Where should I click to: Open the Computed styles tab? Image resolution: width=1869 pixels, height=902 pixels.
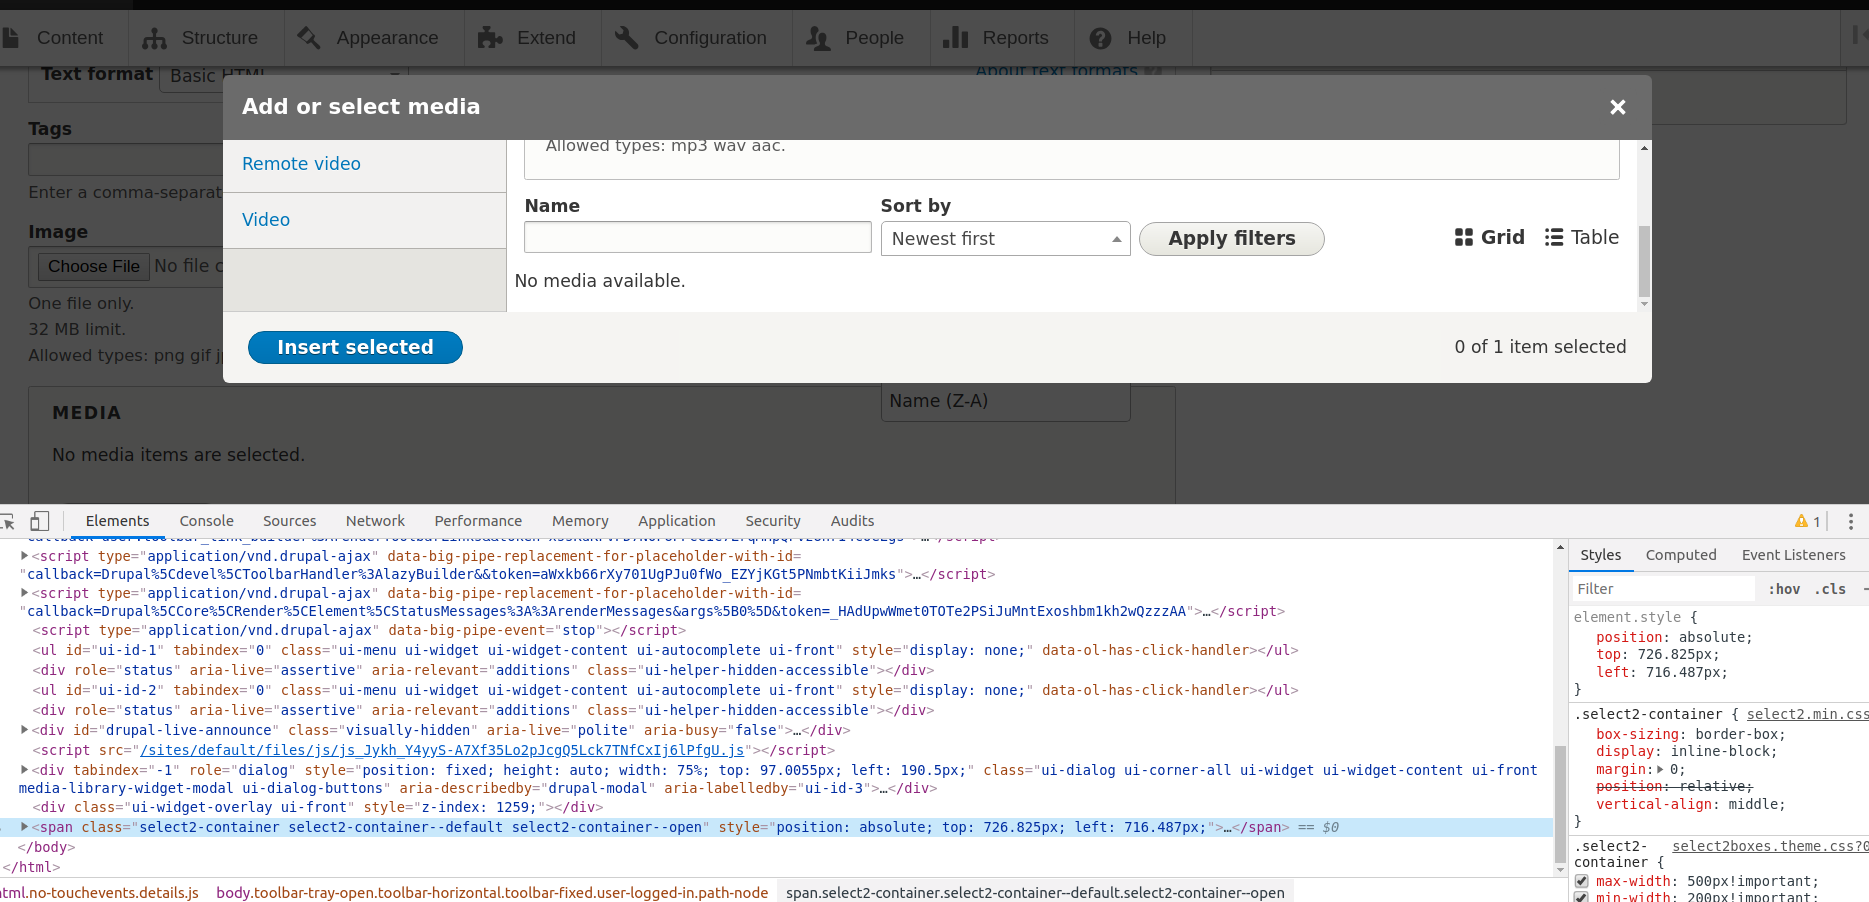coord(1680,555)
